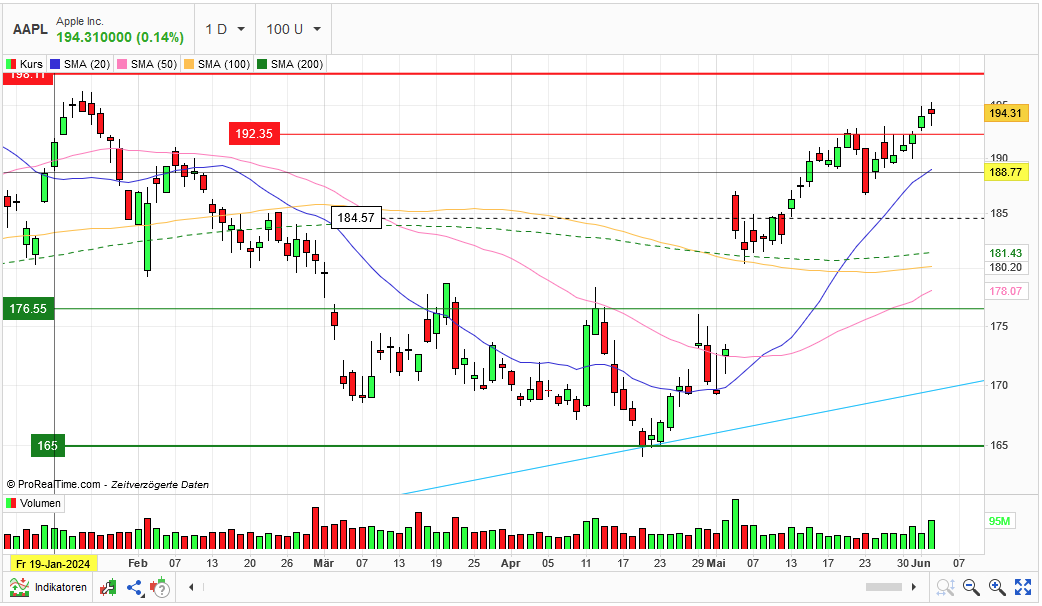Screen dimensions: 1042x606
Task: Toggle the SMA (200) legend entry
Action: [290, 64]
